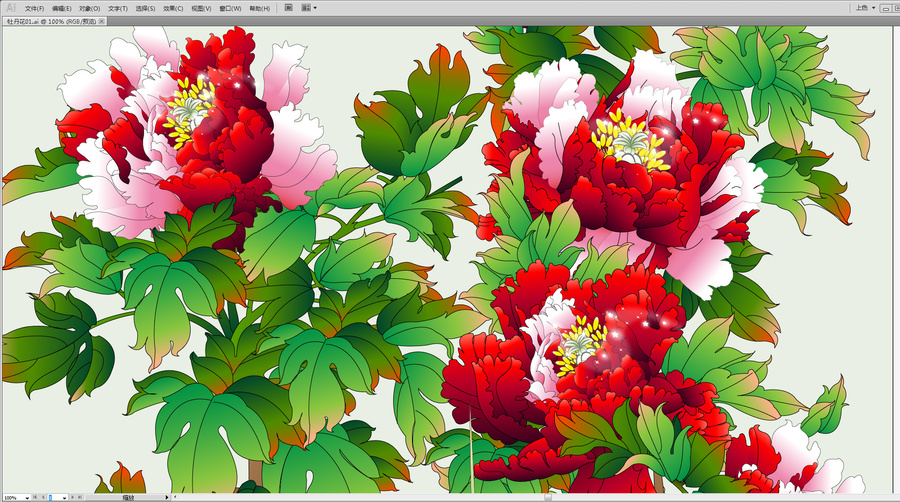Open the 帮助(H) menu
The image size is (900, 502).
259,9
